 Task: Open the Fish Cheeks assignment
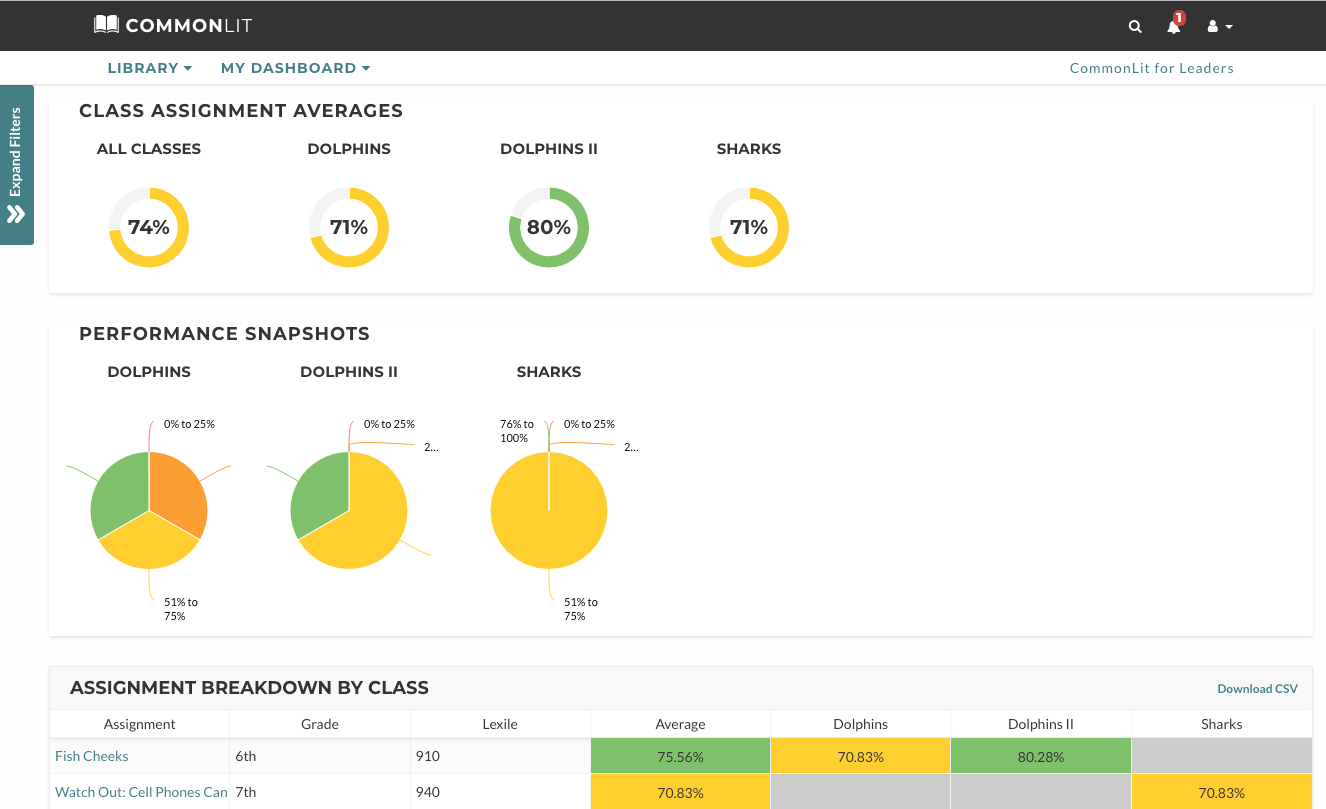pyautogui.click(x=92, y=756)
